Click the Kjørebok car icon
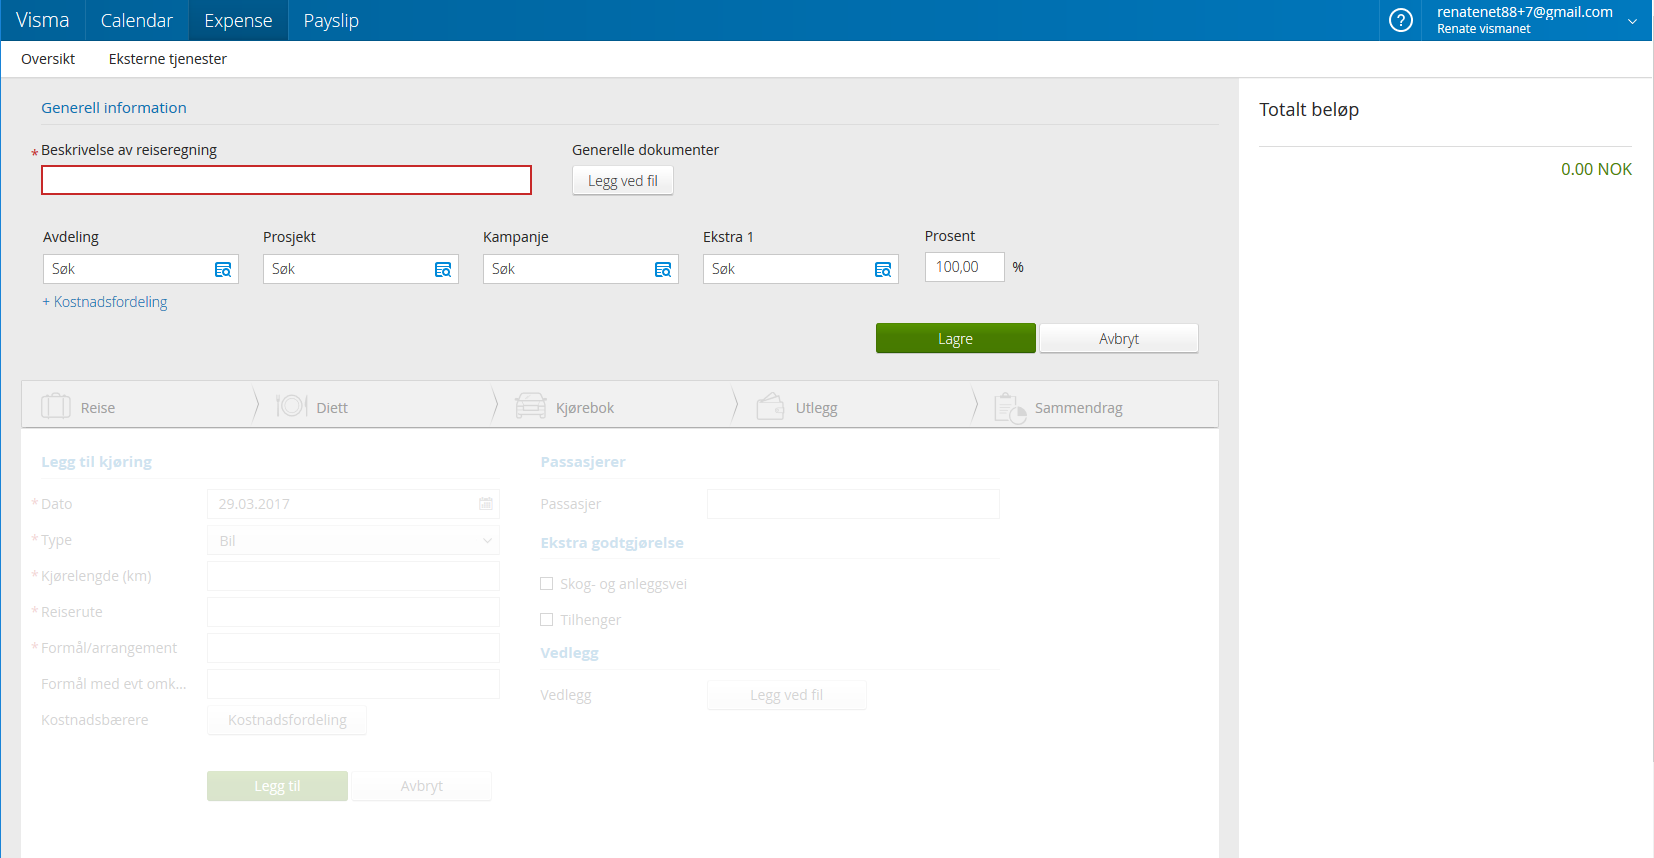 click(531, 406)
